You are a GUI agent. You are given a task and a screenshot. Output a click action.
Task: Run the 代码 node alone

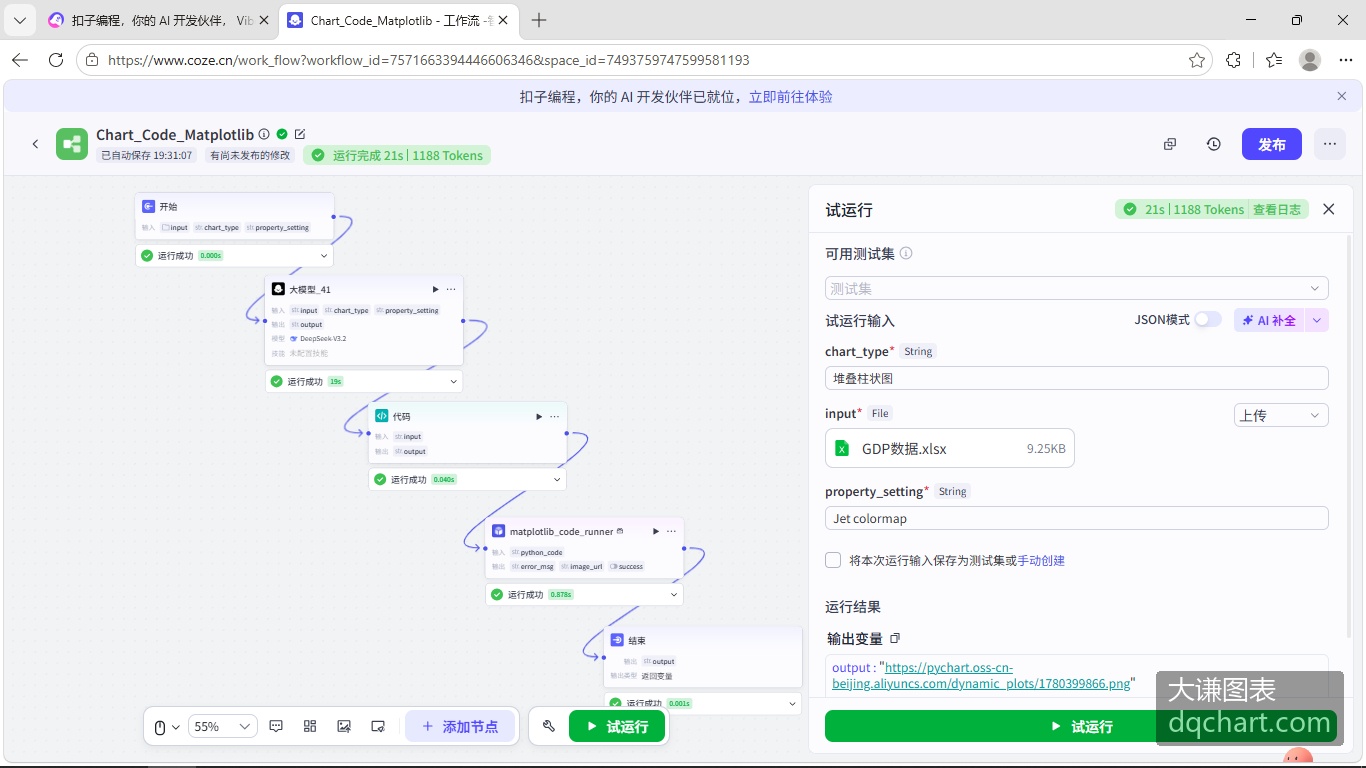(x=539, y=416)
